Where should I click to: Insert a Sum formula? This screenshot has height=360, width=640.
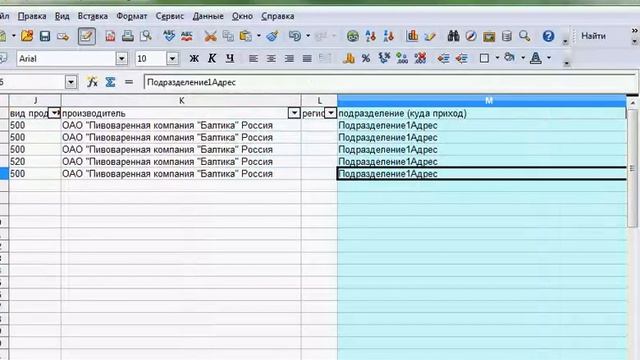coord(110,82)
